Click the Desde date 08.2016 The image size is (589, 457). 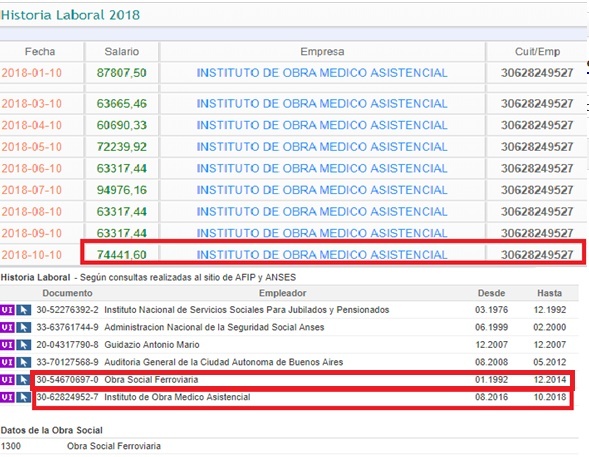(491, 397)
